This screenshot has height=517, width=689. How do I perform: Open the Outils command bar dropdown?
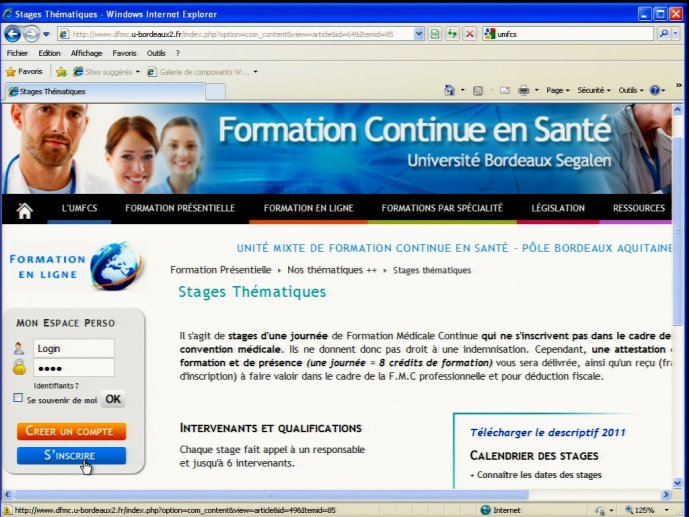631,90
